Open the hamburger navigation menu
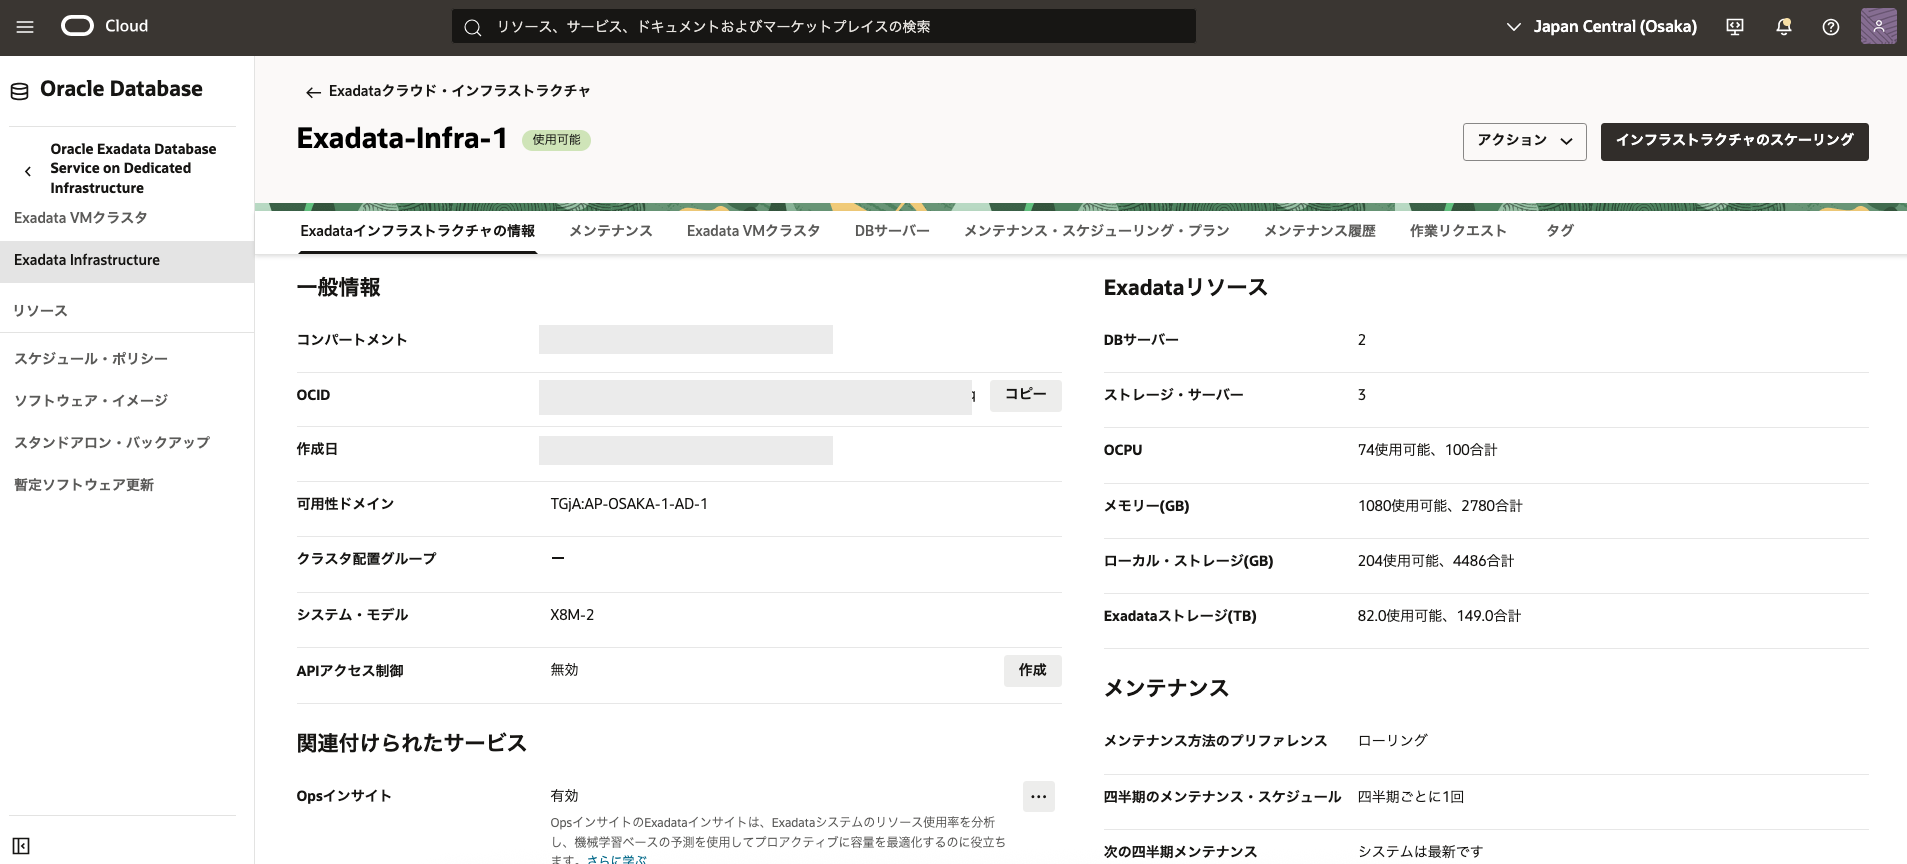1907x864 pixels. coord(25,27)
